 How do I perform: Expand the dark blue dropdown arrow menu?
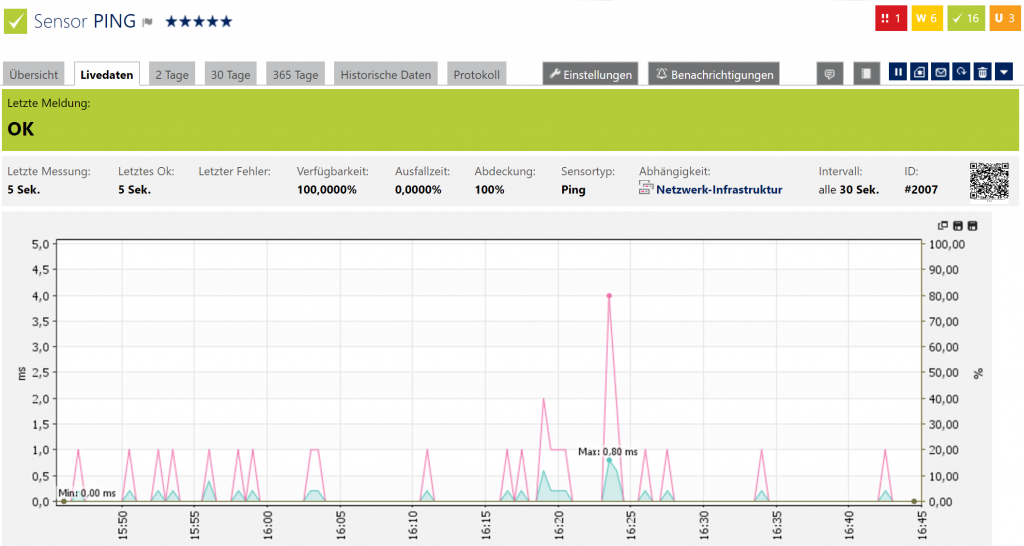click(1004, 73)
